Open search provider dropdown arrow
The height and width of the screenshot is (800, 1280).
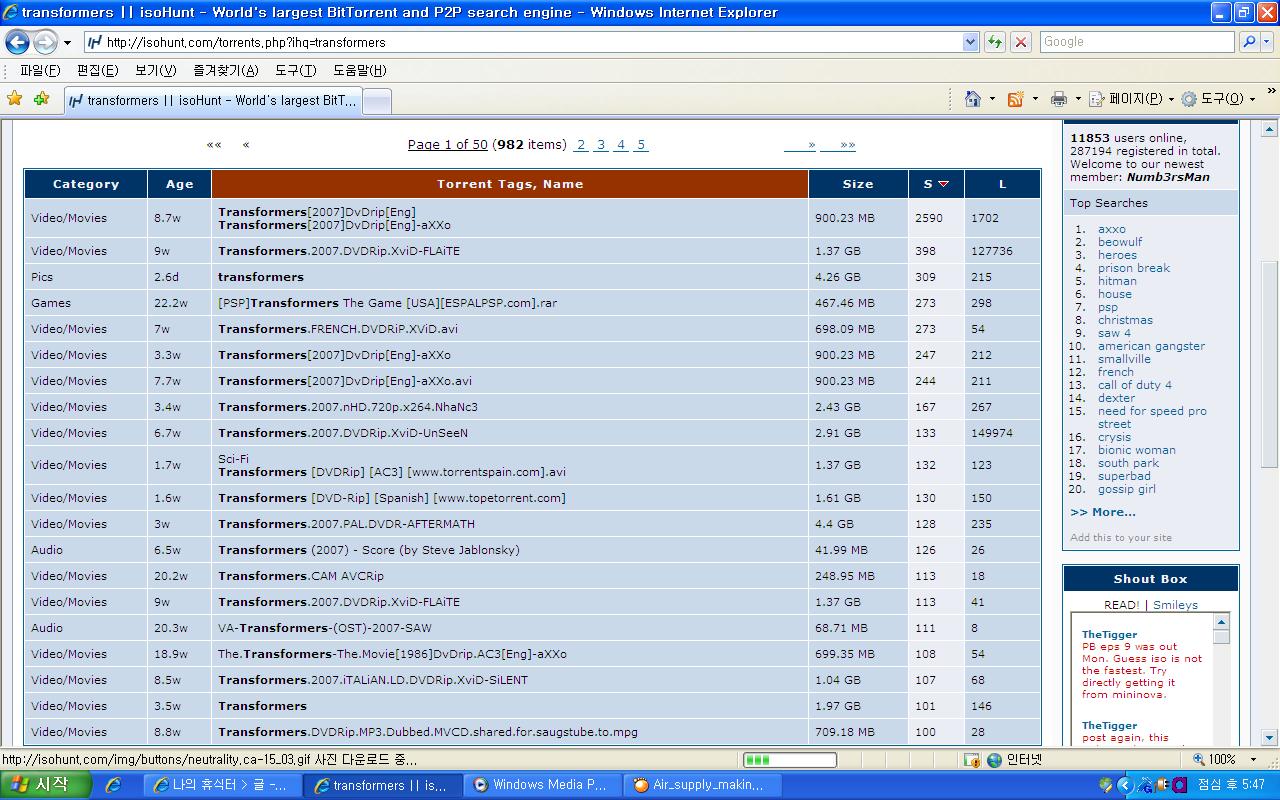point(1267,42)
